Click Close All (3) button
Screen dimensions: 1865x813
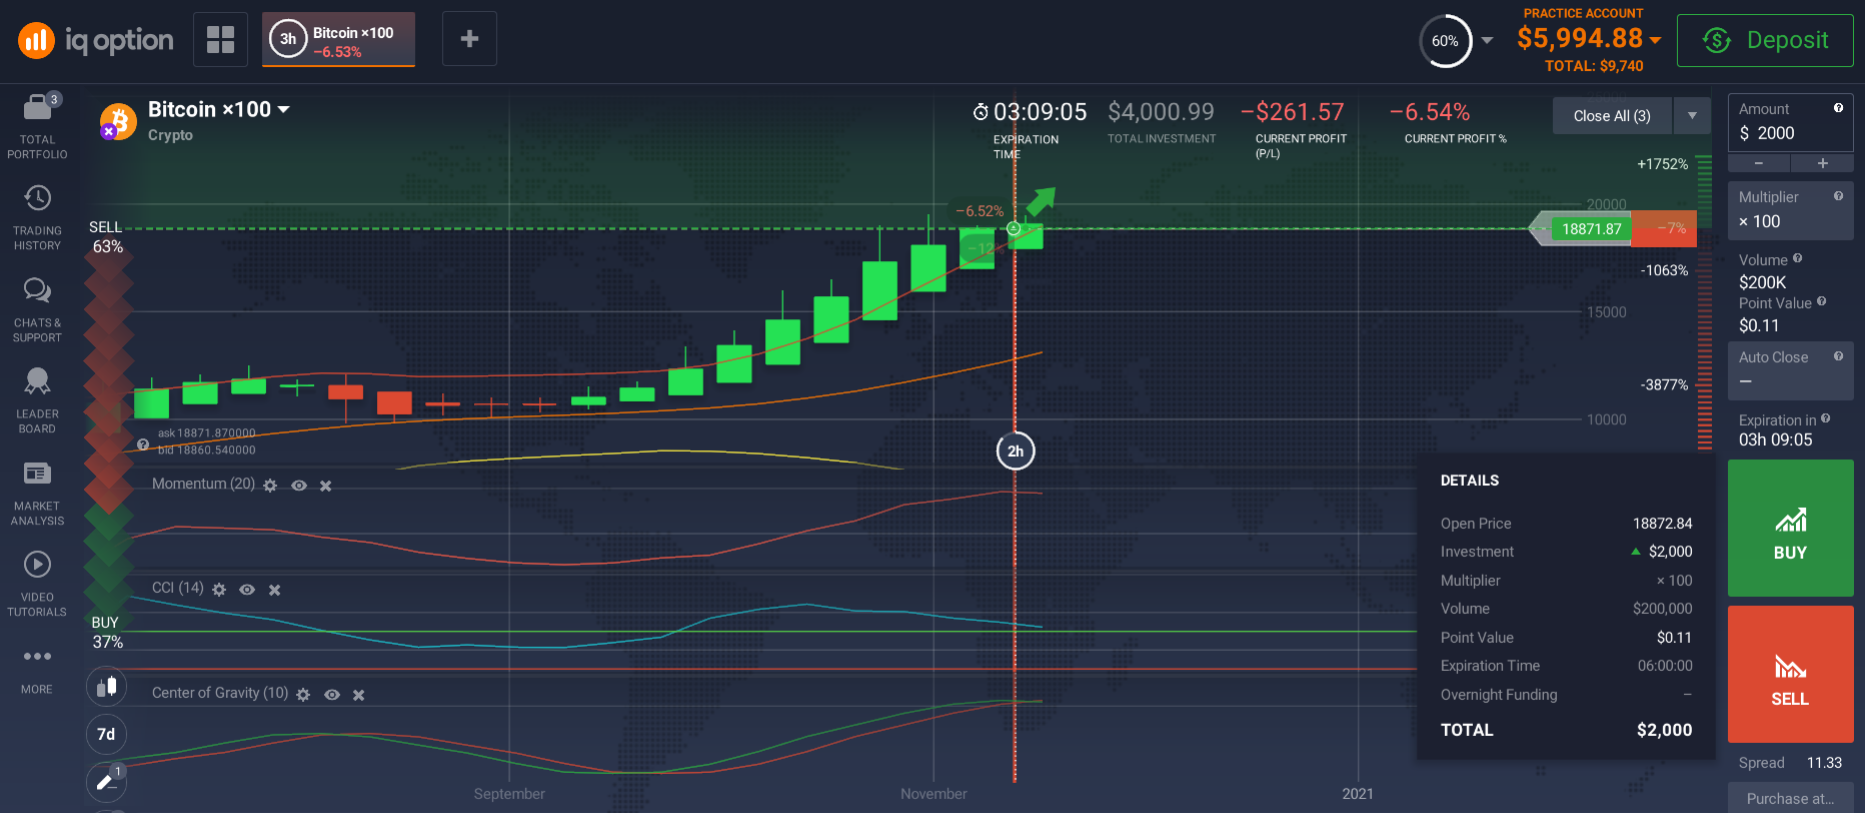[x=1612, y=116]
